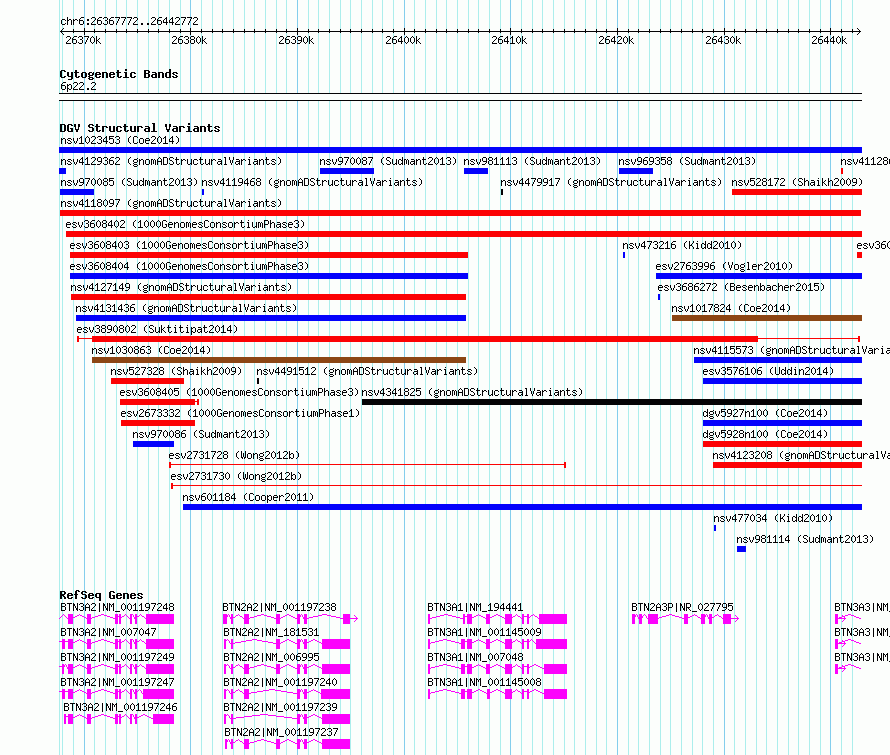890x755 pixels.
Task: Open nsv1030863 (Coe2014) variant label
Action: pyautogui.click(x=151, y=350)
